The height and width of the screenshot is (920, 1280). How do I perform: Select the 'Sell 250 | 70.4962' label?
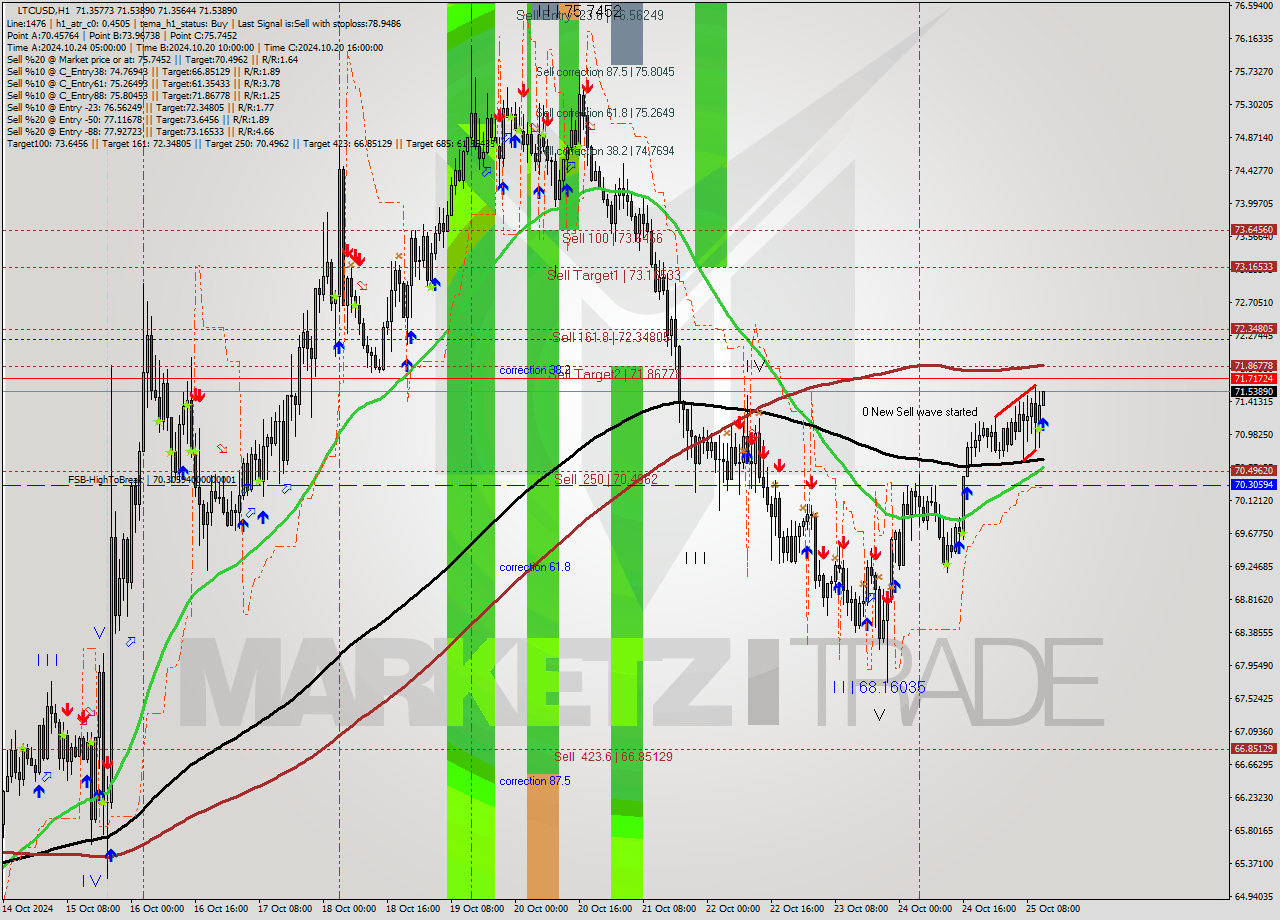[606, 479]
